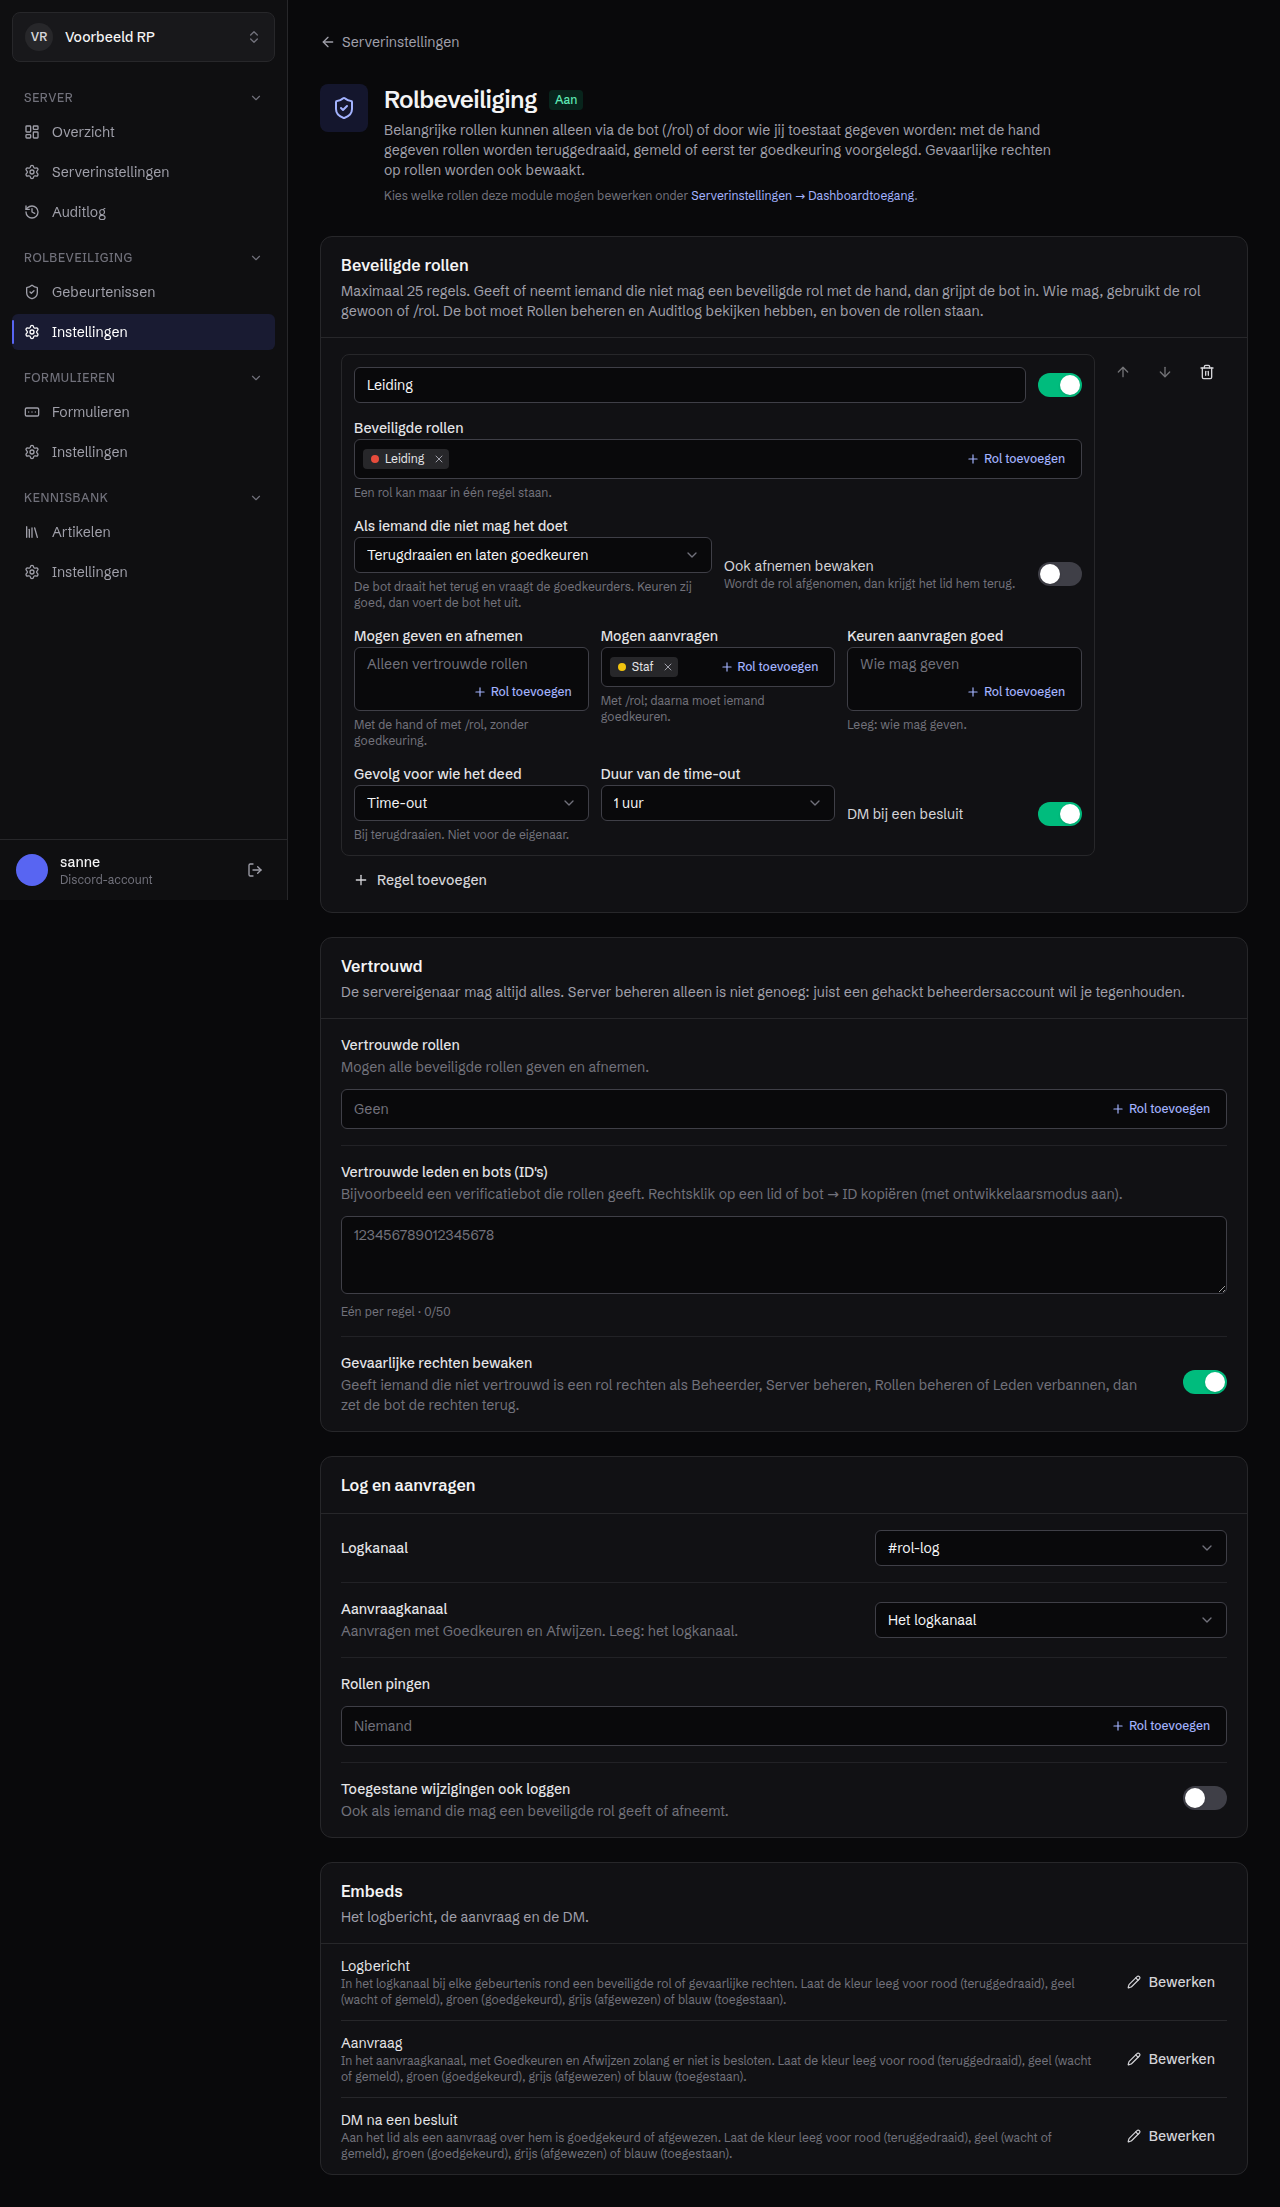Move the Leiding rule up
Image resolution: width=1280 pixels, height=2207 pixels.
tap(1123, 372)
